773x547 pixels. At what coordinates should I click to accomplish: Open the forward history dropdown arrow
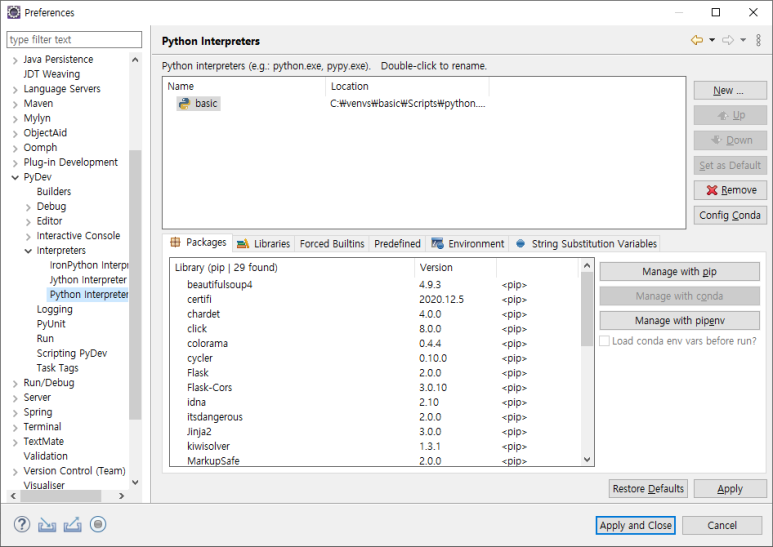coord(743,40)
